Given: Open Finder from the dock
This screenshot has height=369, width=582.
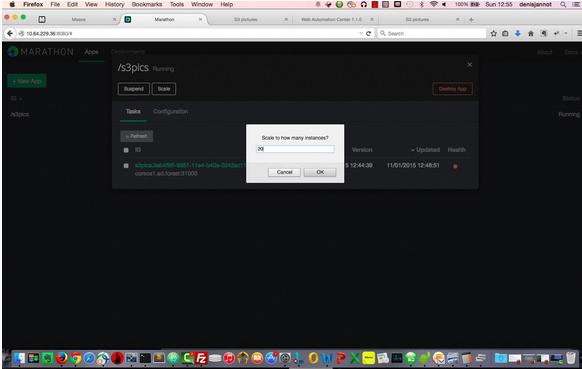Looking at the screenshot, I should coord(19,358).
